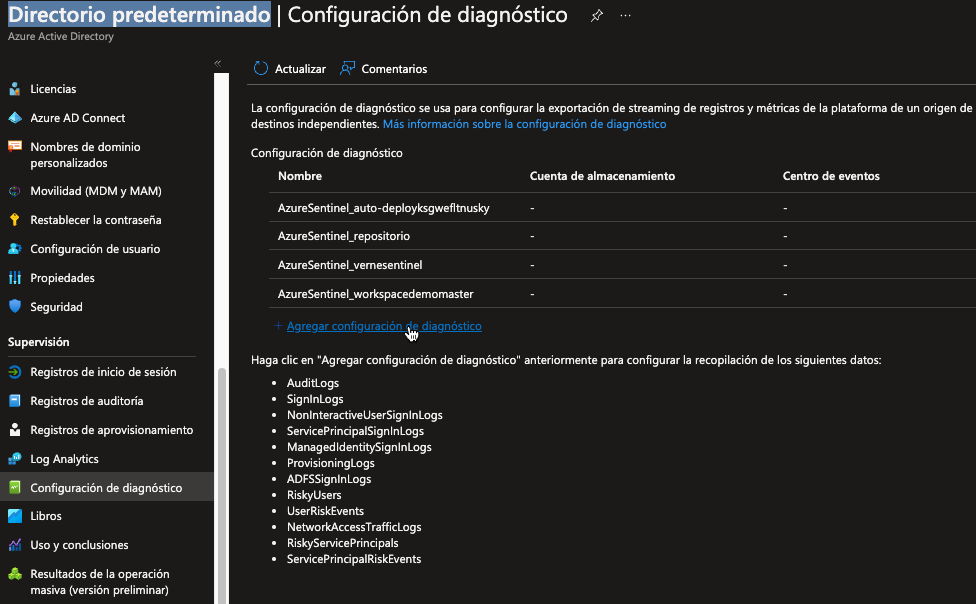Click the Actualizar refresh icon
The height and width of the screenshot is (604, 976).
coord(261,69)
